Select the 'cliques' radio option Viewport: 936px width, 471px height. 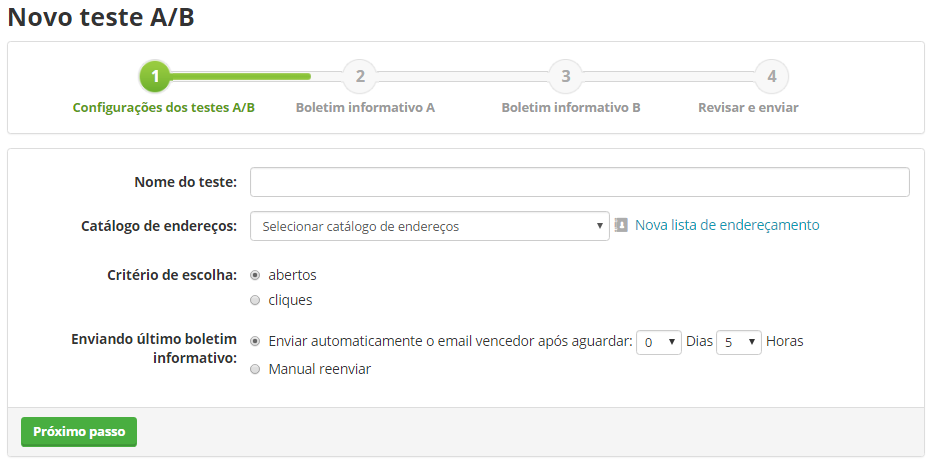pyautogui.click(x=255, y=300)
